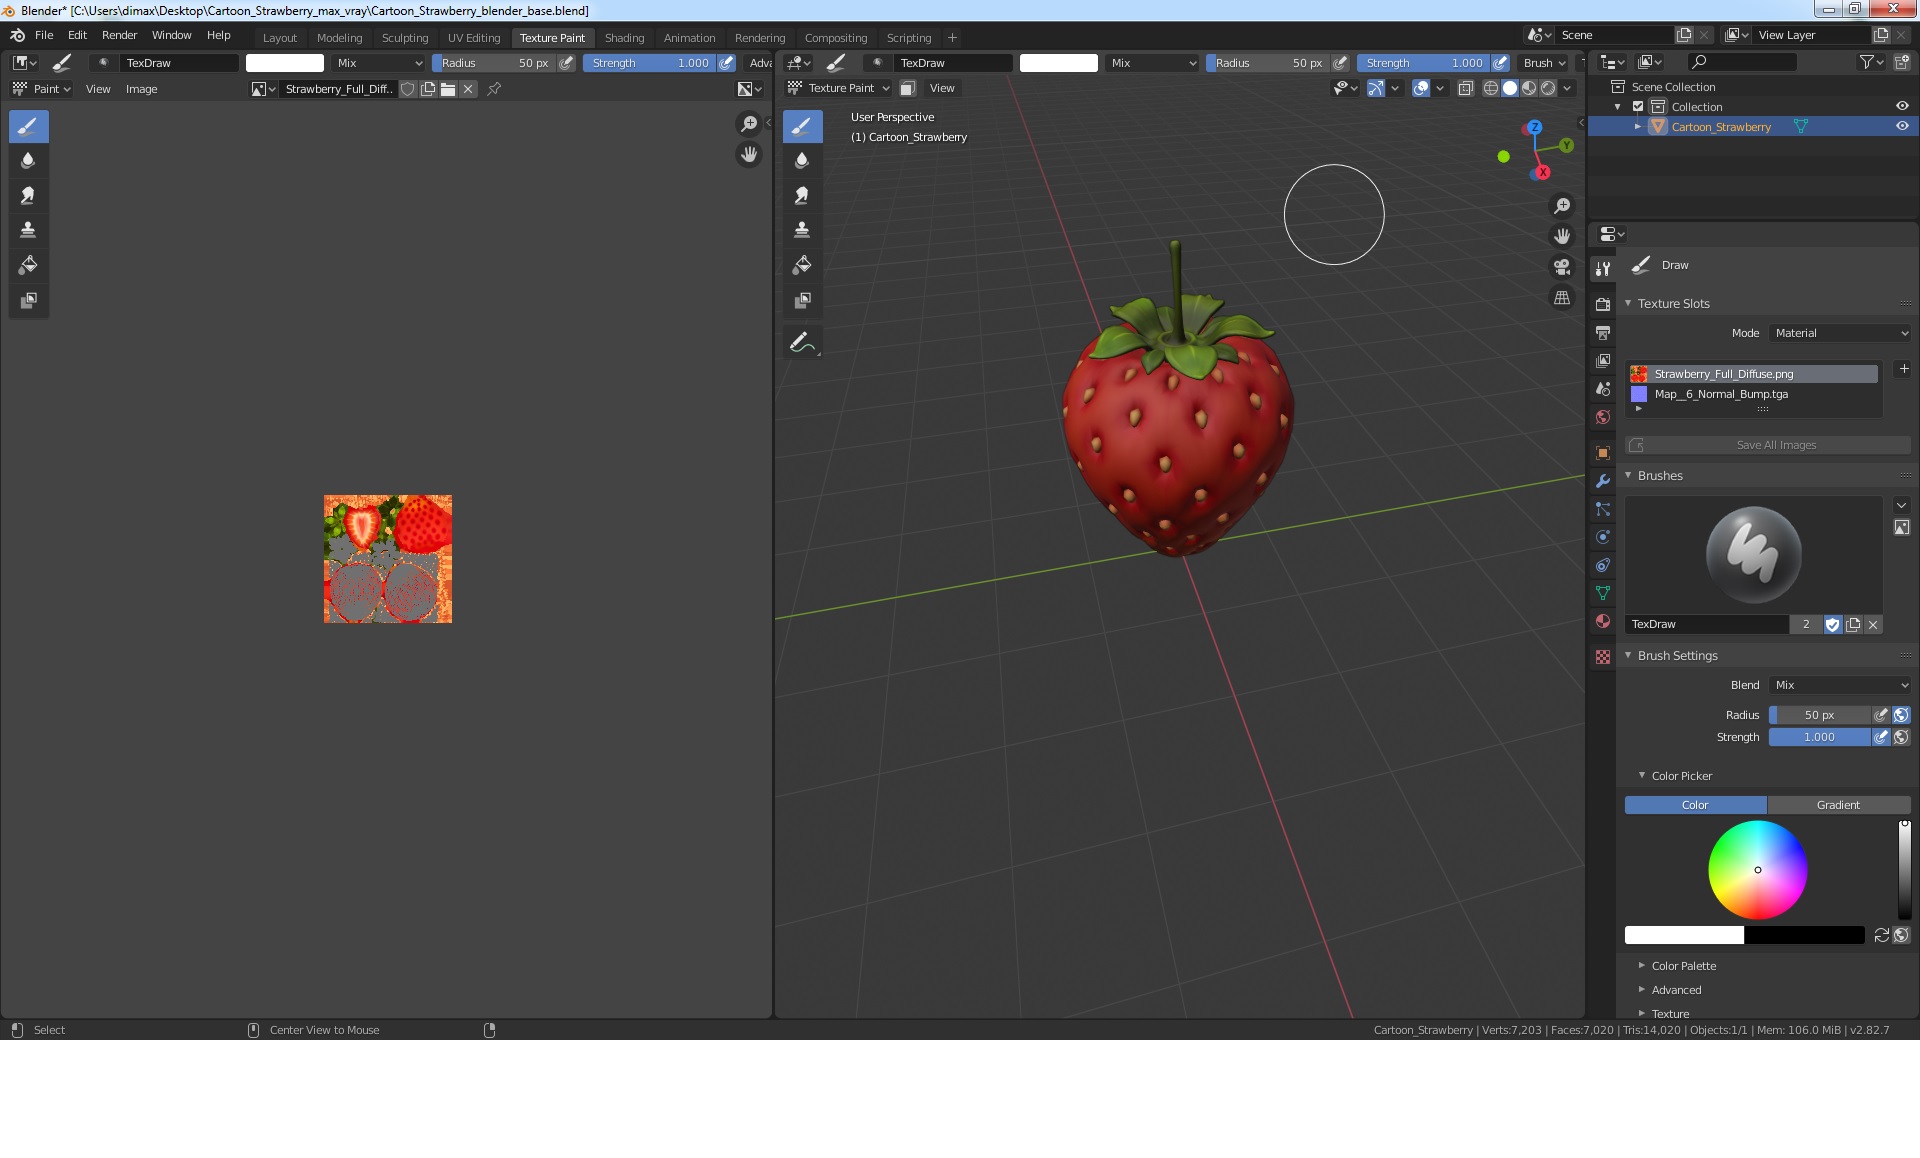Image resolution: width=1920 pixels, height=1158 pixels.
Task: Select the Draw brush in 3D viewport toolbar
Action: click(x=802, y=127)
